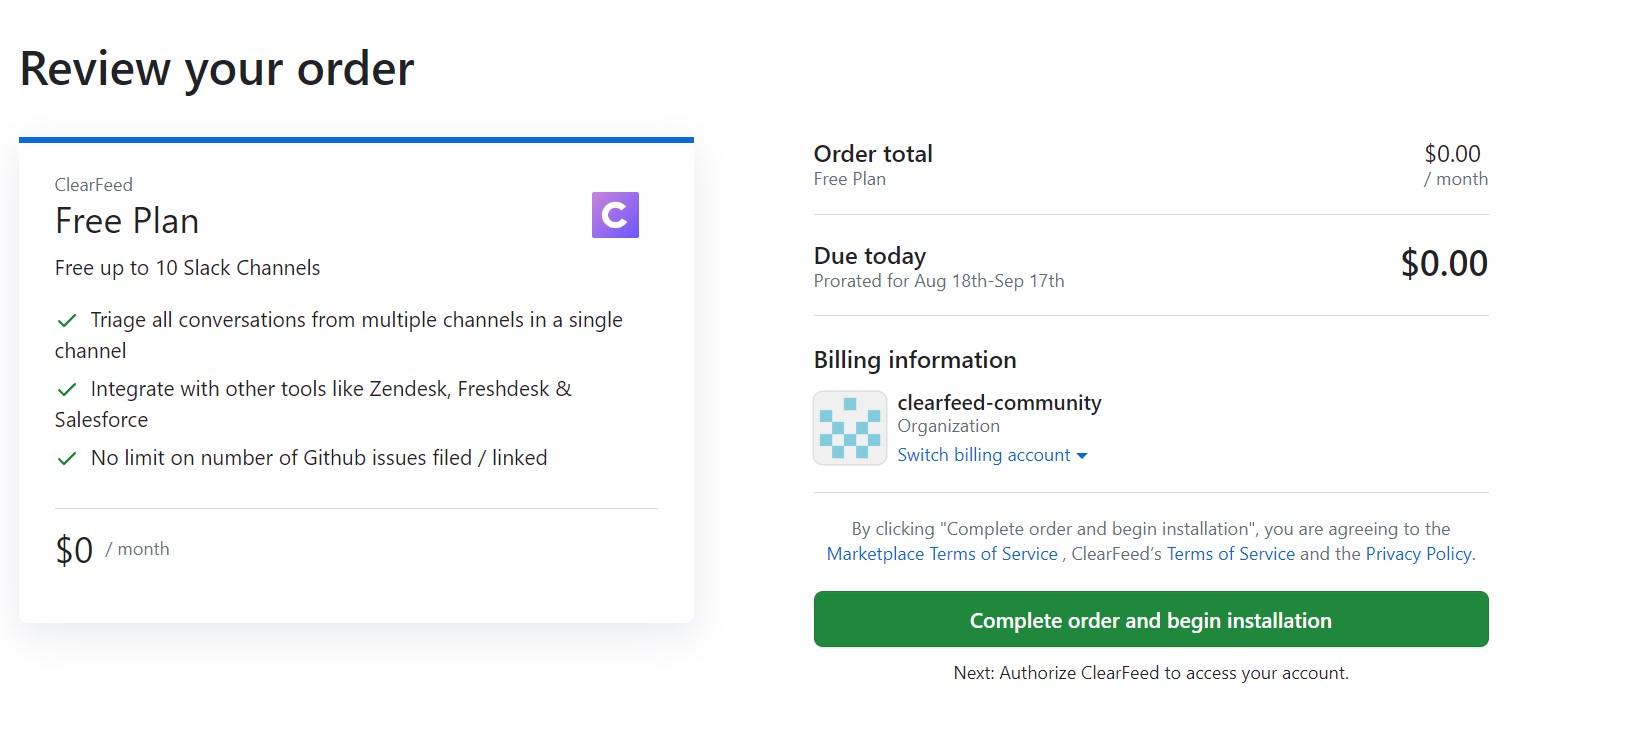The height and width of the screenshot is (749, 1632).
Task: Click the Billing information heading
Action: (x=915, y=360)
